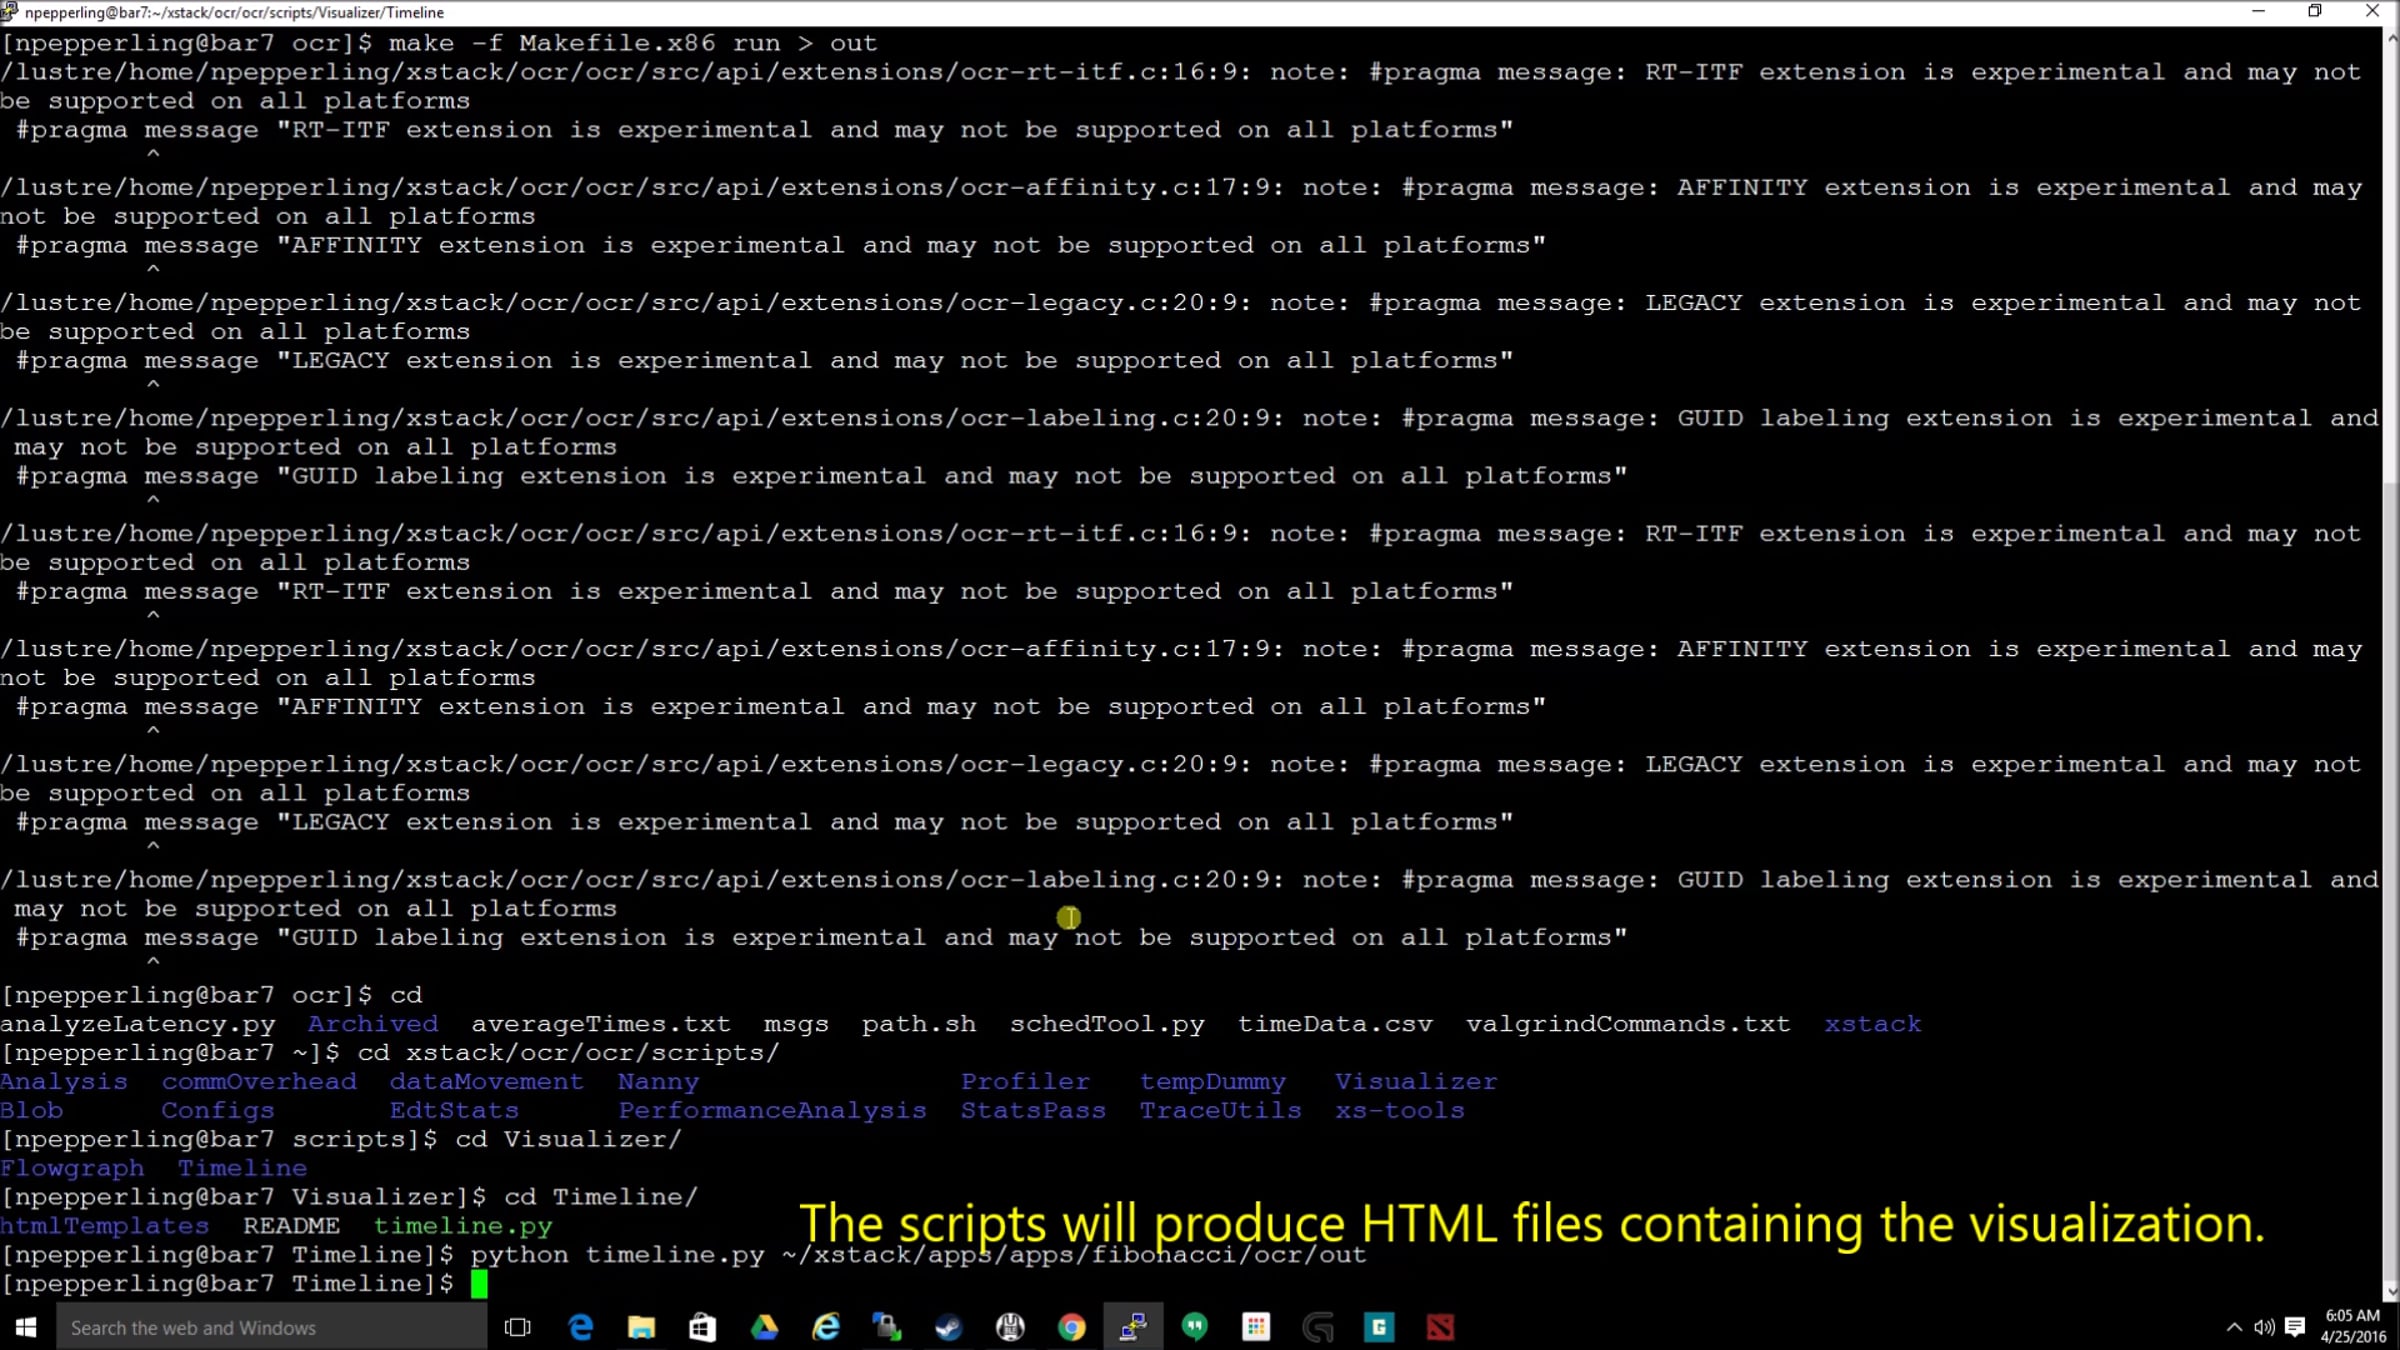Screen dimensions: 2400x1350
Task: Launch Google Chrome from the taskbar
Action: click(x=1071, y=1327)
